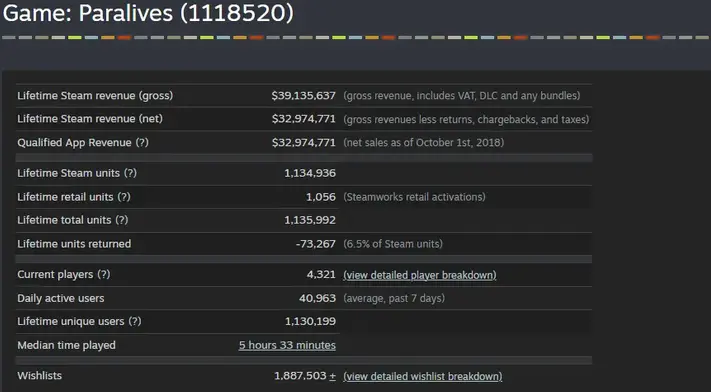Select the Lifetime Steam units value 1,134,936
Screen dimensions: 711x392
pos(310,173)
